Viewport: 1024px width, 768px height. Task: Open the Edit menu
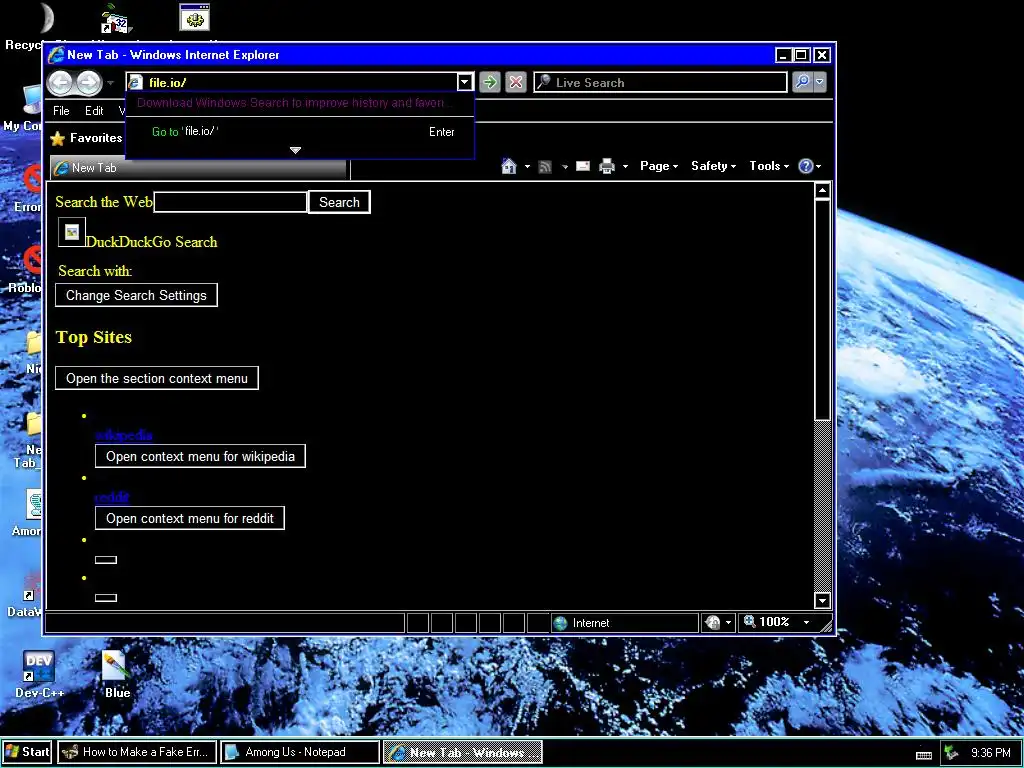94,111
